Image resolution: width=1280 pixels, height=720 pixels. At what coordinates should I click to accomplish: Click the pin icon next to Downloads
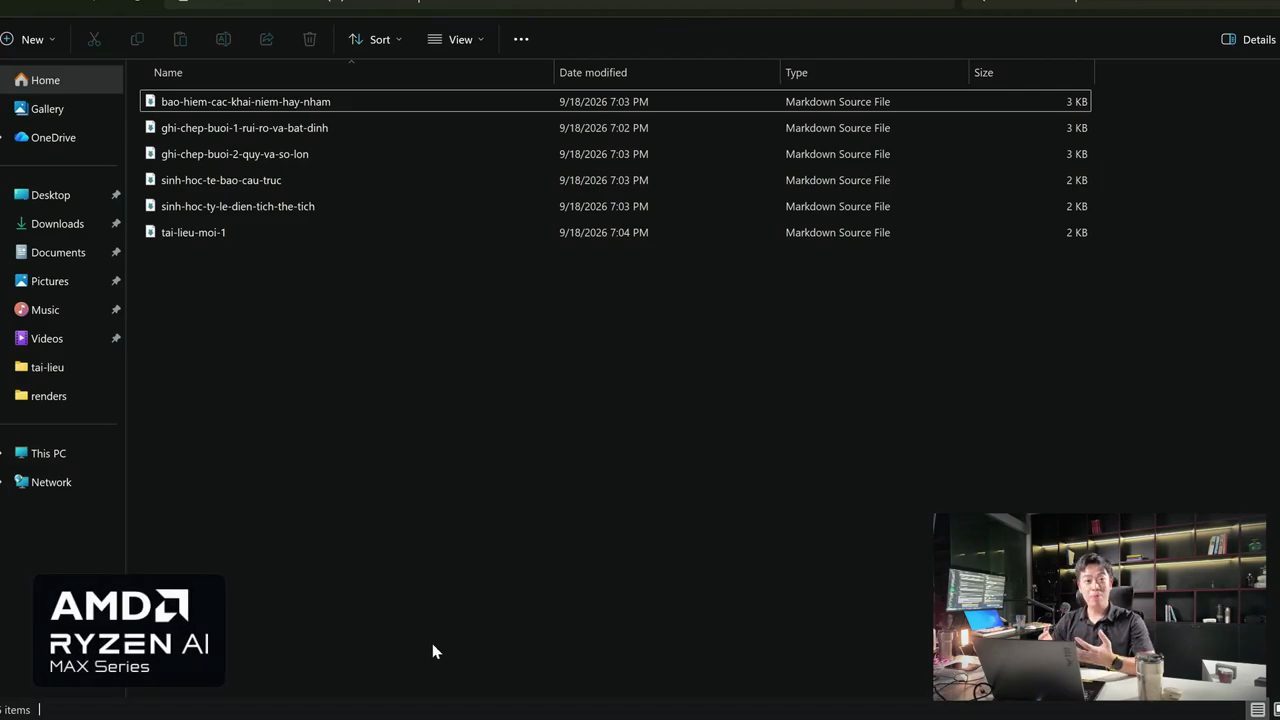[116, 224]
